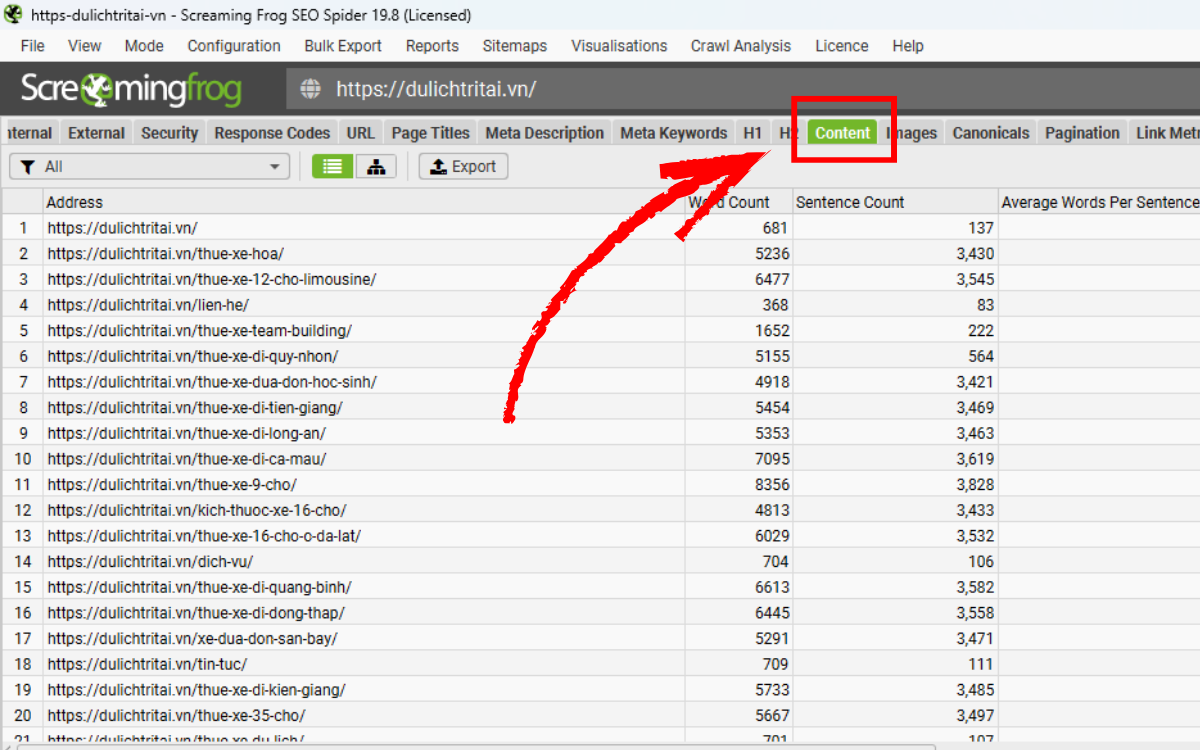
Task: Switch to the Response Codes tab
Action: click(272, 133)
